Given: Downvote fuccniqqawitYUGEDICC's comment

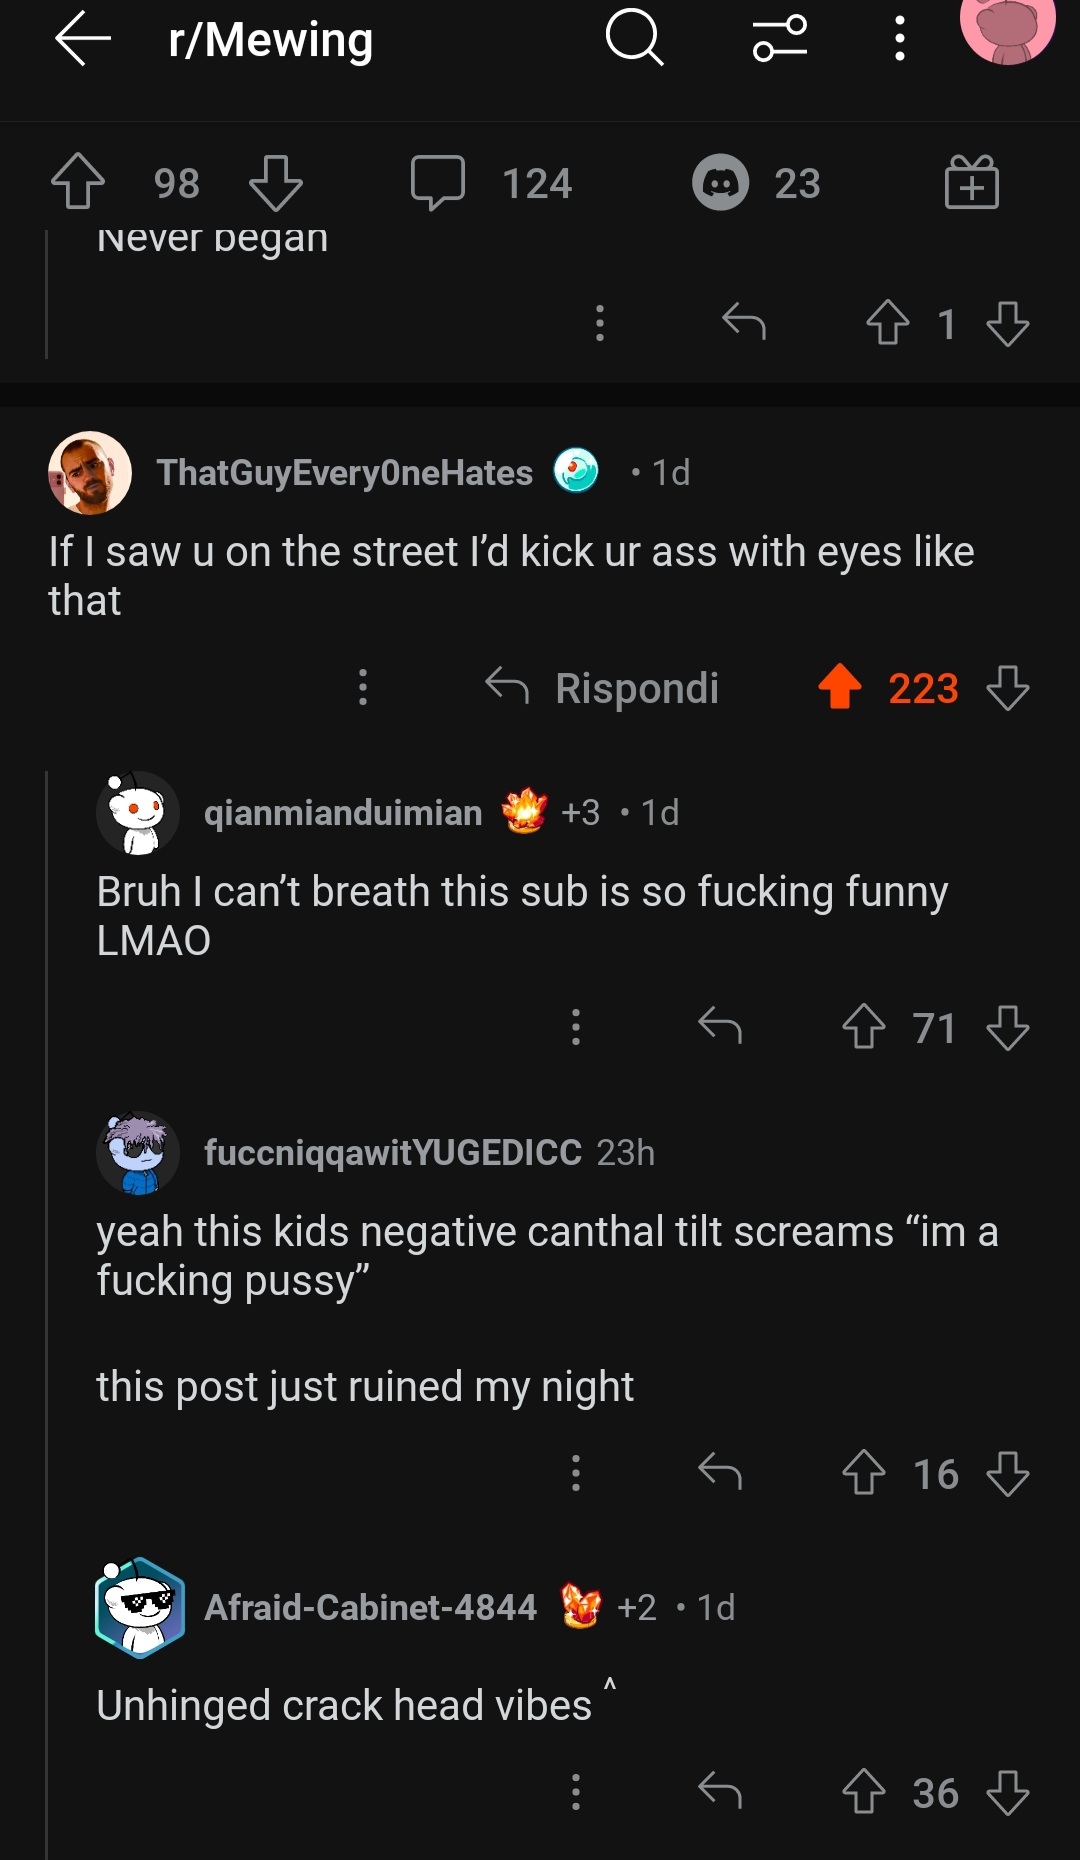Looking at the screenshot, I should (1007, 1474).
